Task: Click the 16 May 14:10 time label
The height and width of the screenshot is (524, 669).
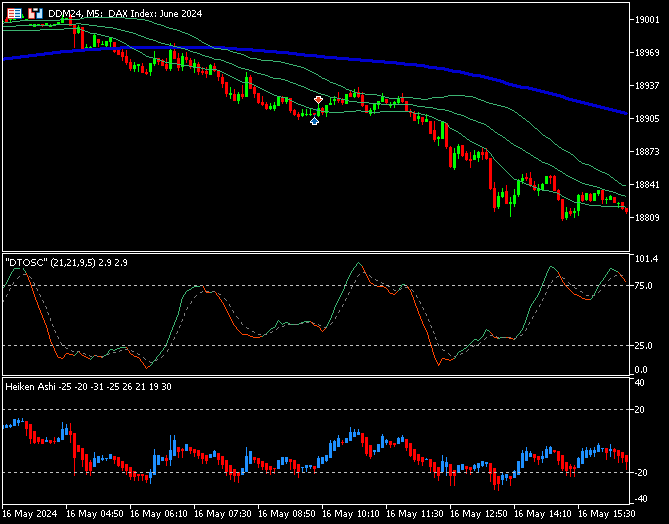Action: tap(543, 514)
